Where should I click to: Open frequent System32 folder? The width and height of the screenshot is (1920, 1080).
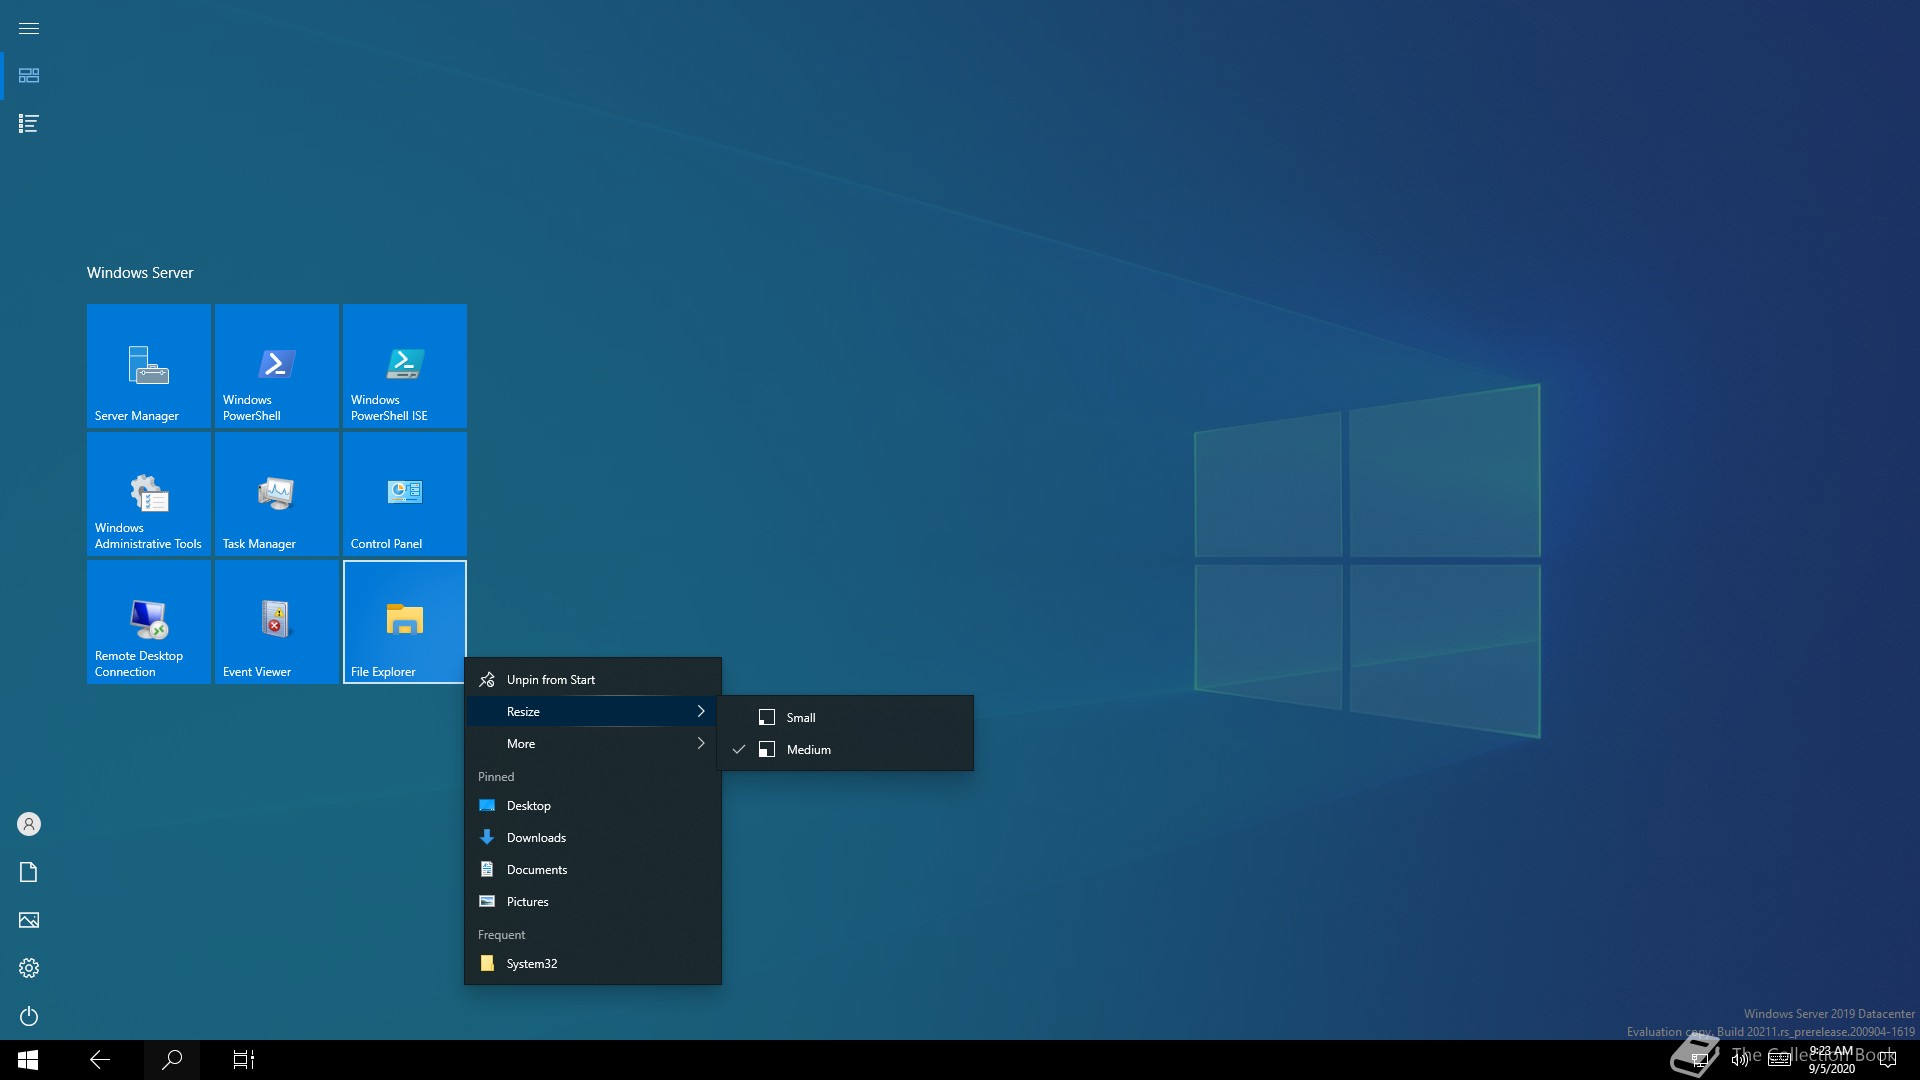[593, 964]
